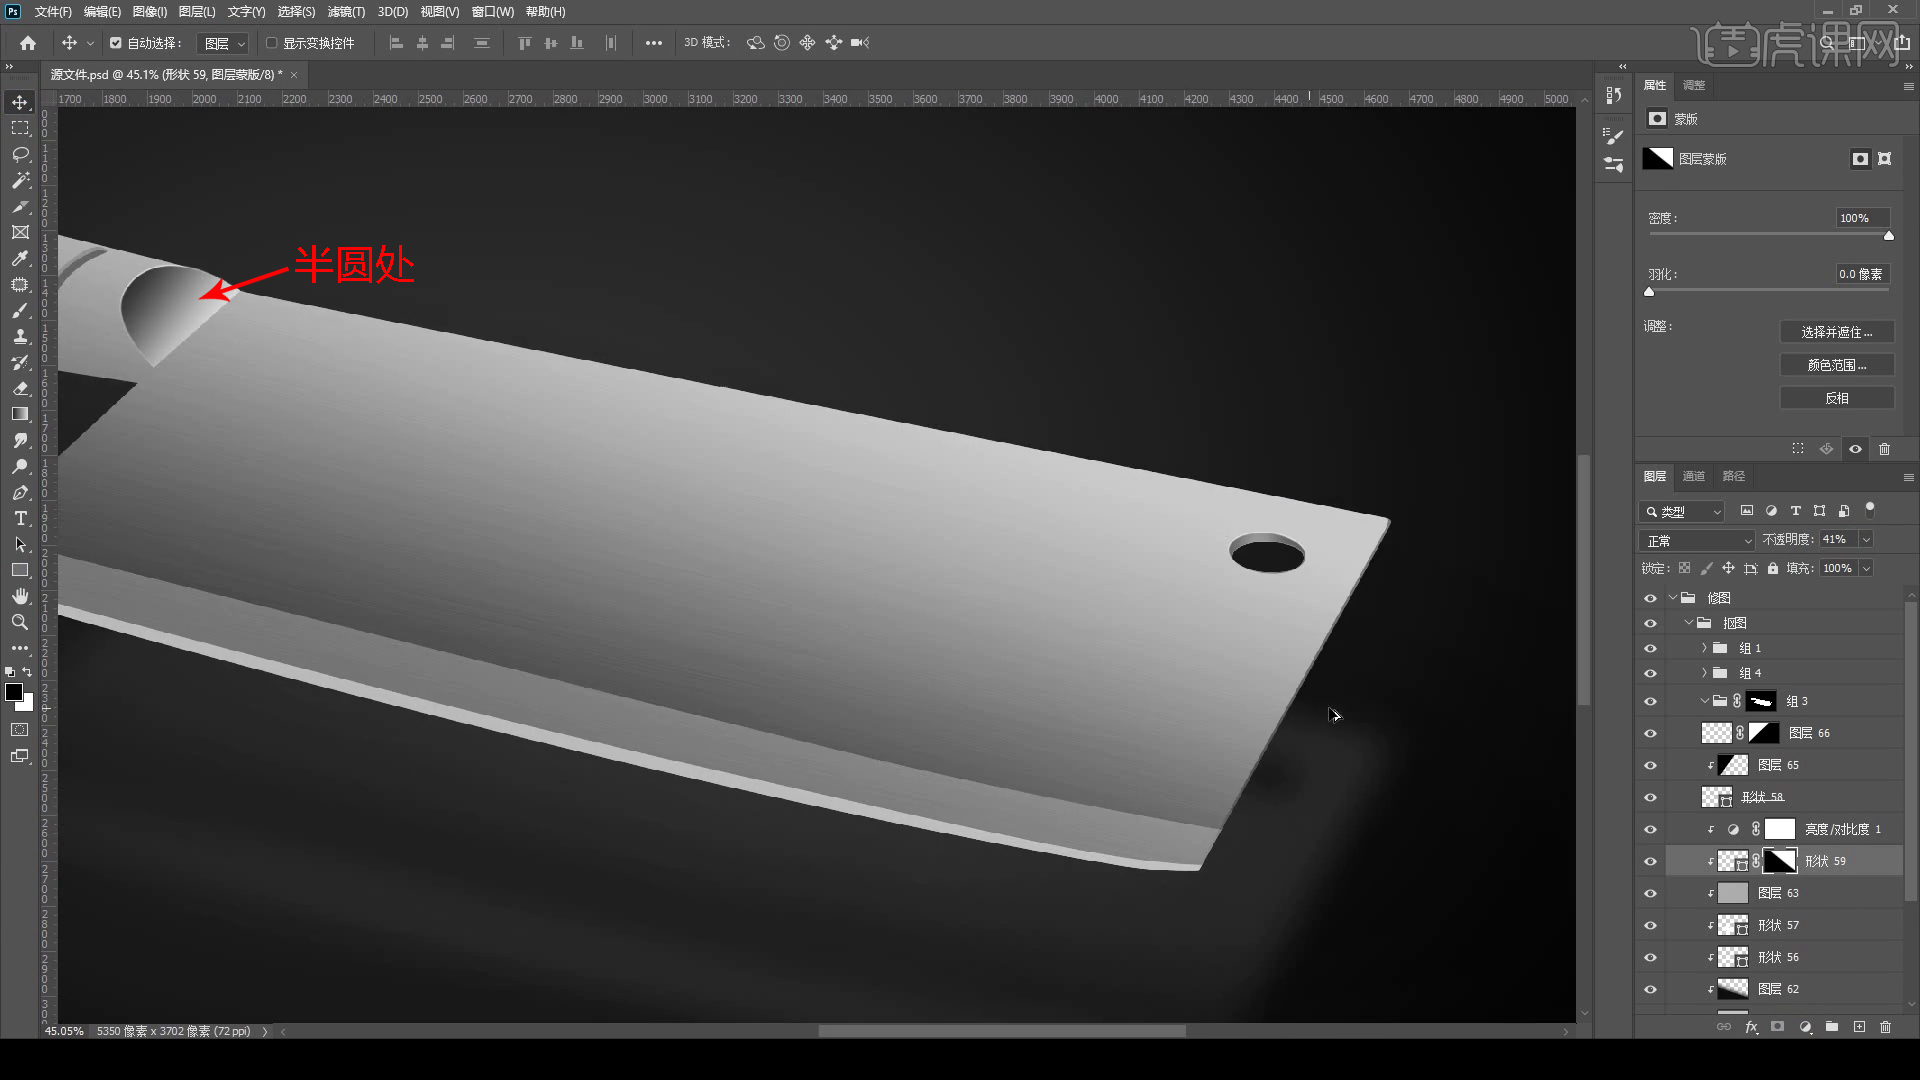1920x1080 pixels.
Task: Switch to the 调整 tab
Action: [x=1694, y=85]
